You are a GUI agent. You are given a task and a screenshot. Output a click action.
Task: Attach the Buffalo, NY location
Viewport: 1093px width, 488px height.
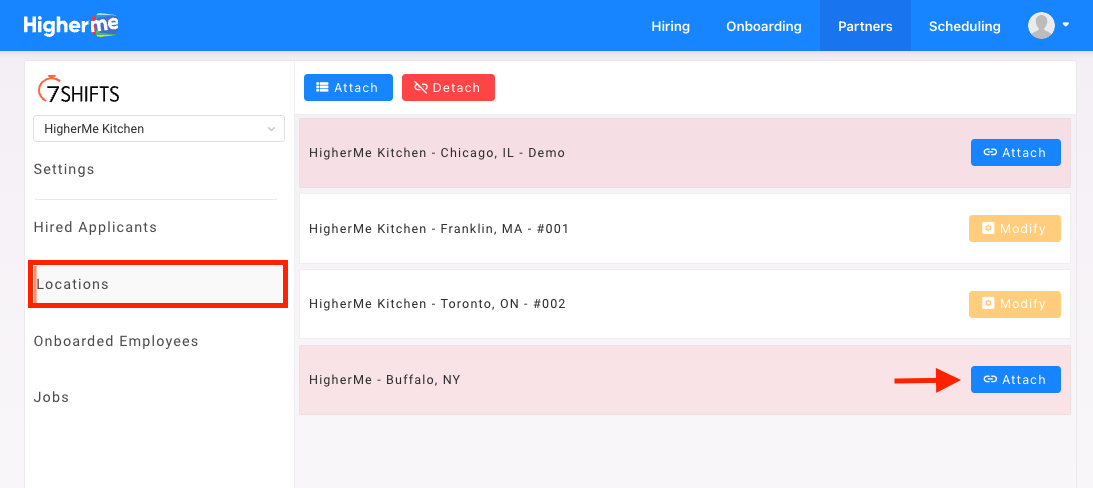(1015, 380)
